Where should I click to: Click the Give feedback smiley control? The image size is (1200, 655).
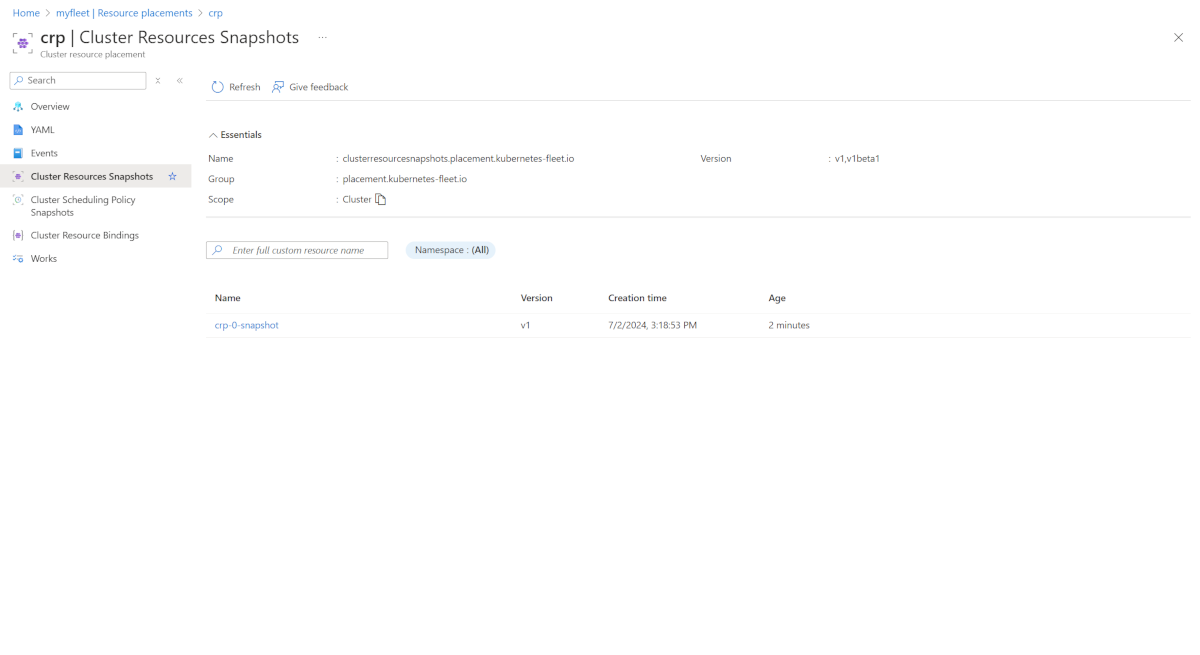tap(310, 87)
